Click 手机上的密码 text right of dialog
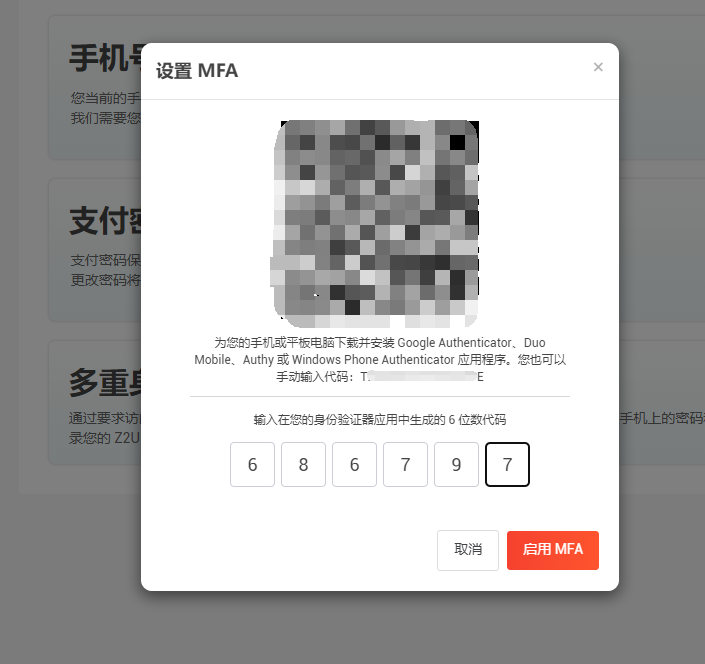Viewport: 705px width, 664px height. click(x=662, y=418)
